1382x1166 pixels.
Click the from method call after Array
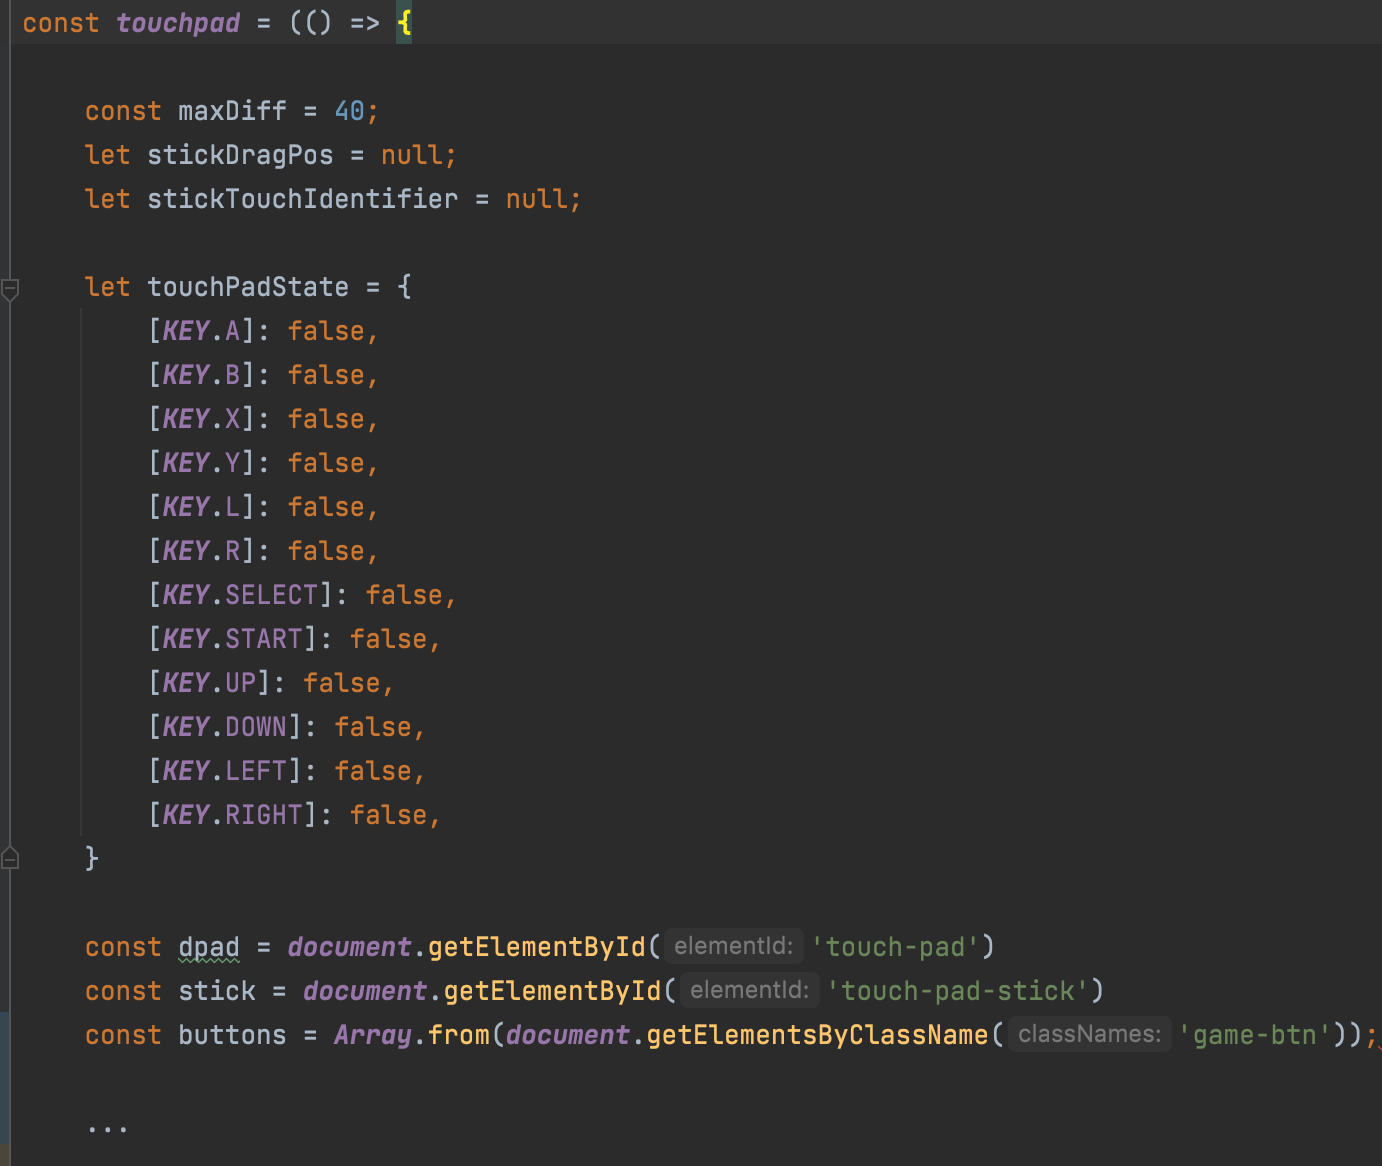tap(459, 1035)
